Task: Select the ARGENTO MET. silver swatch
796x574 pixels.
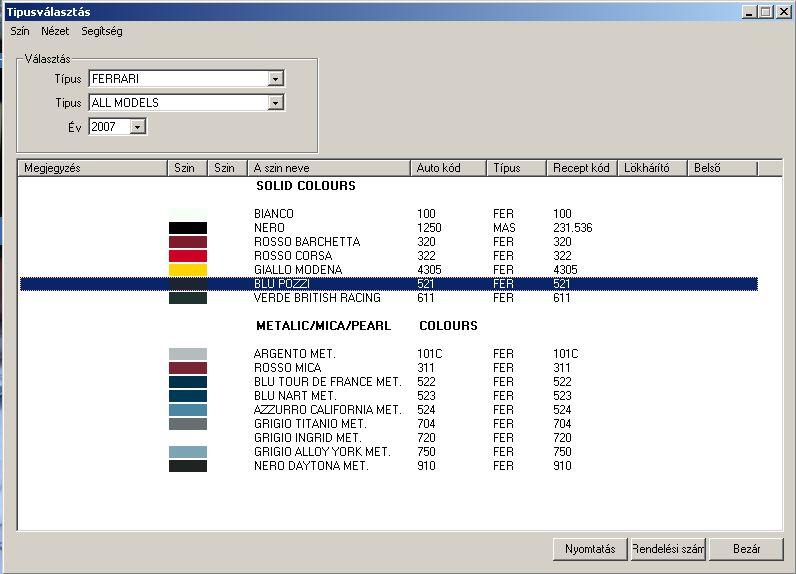Action: pyautogui.click(x=188, y=354)
